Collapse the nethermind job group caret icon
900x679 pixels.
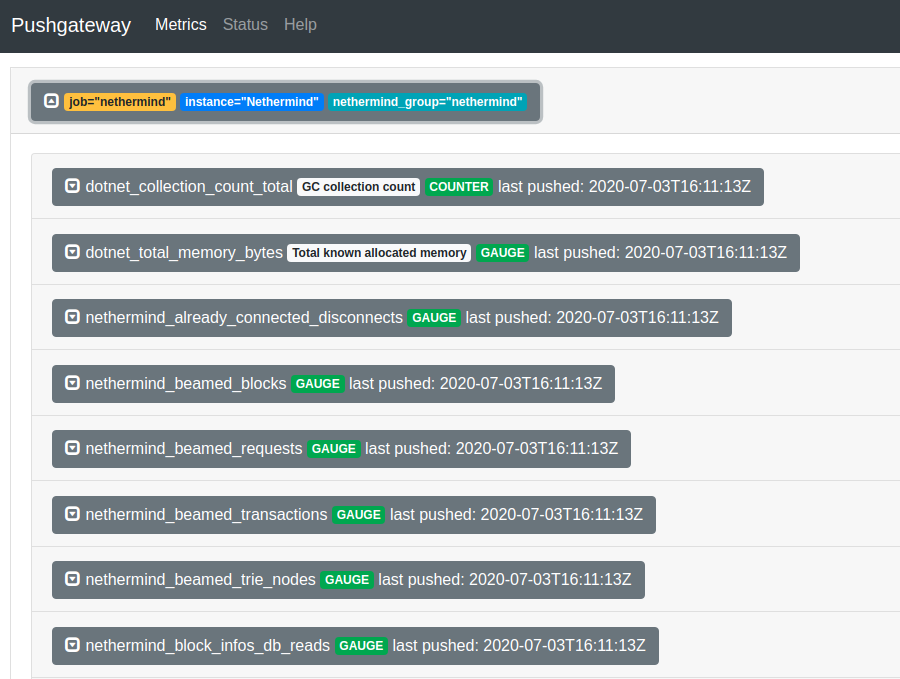(51, 101)
